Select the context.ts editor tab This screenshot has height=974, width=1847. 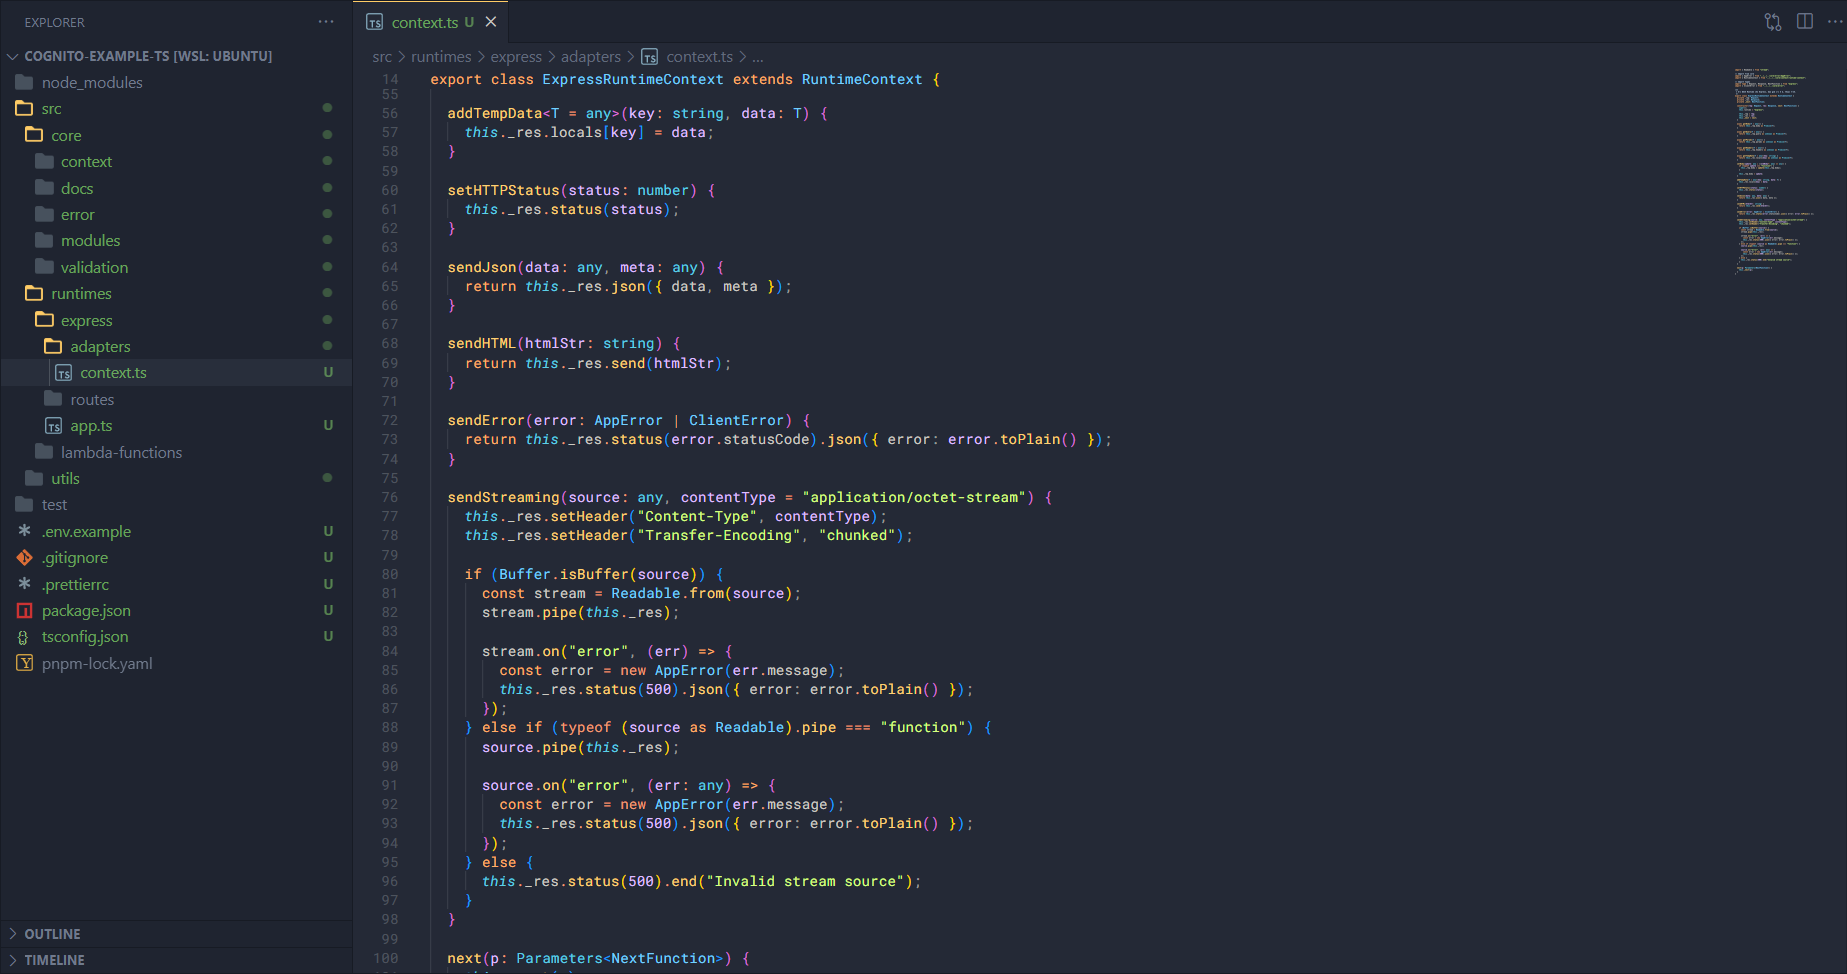[x=424, y=22]
